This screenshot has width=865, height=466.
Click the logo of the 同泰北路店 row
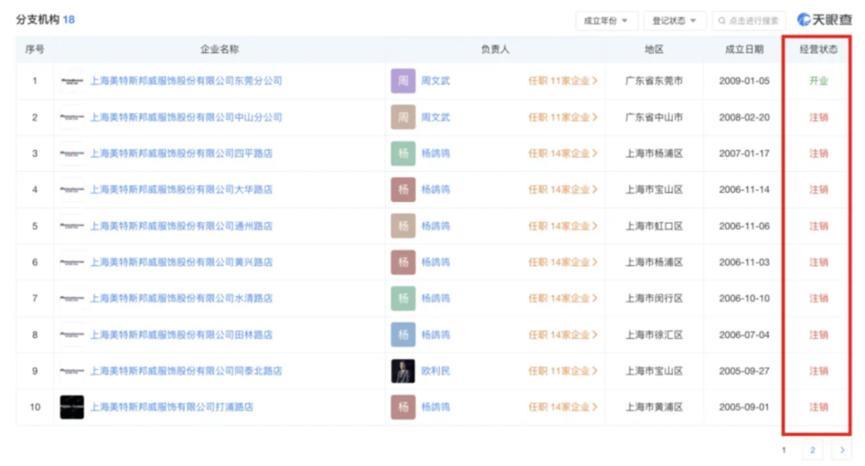(x=72, y=371)
